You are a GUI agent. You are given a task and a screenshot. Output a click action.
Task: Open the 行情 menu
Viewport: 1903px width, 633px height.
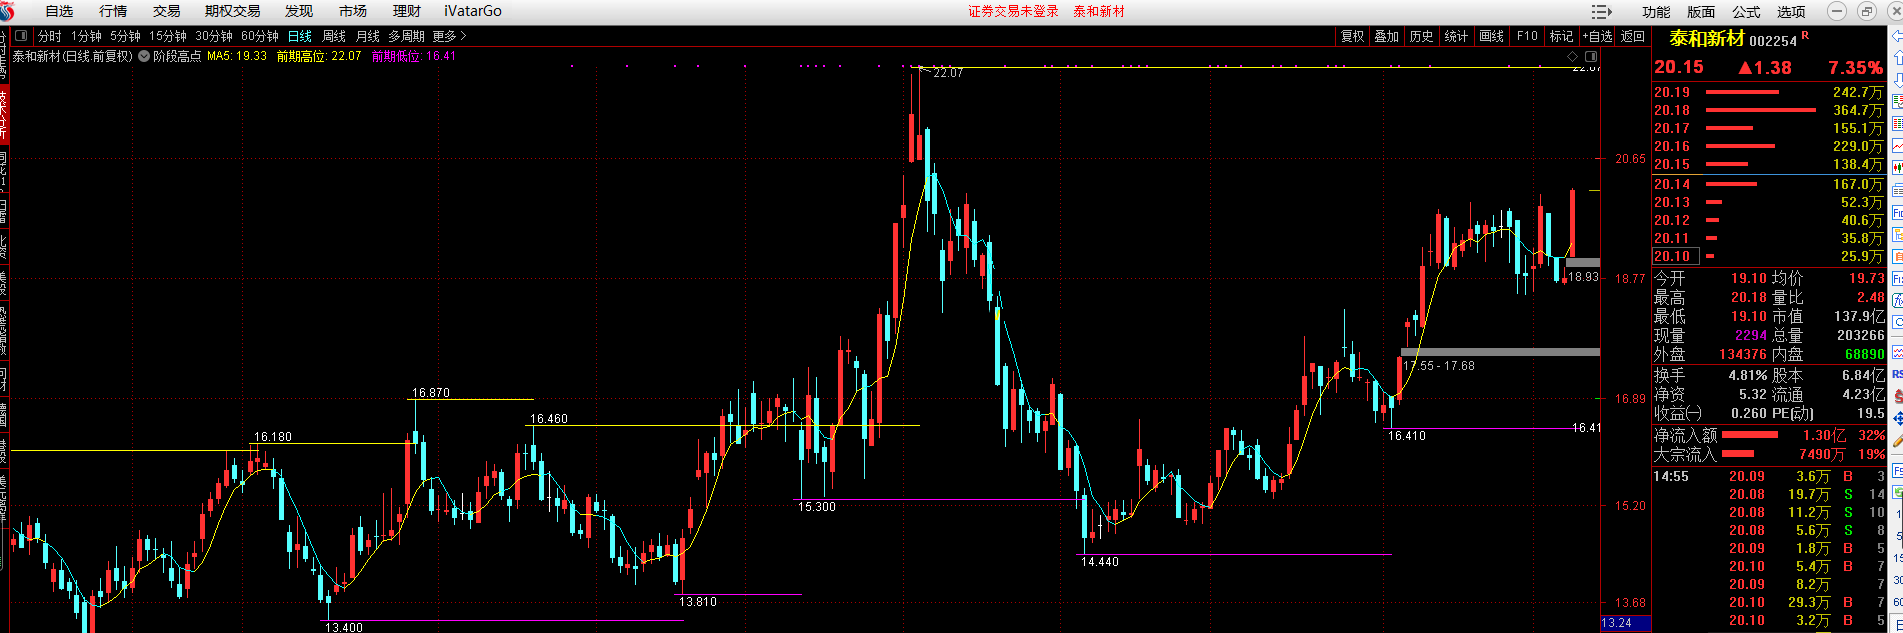coord(113,11)
